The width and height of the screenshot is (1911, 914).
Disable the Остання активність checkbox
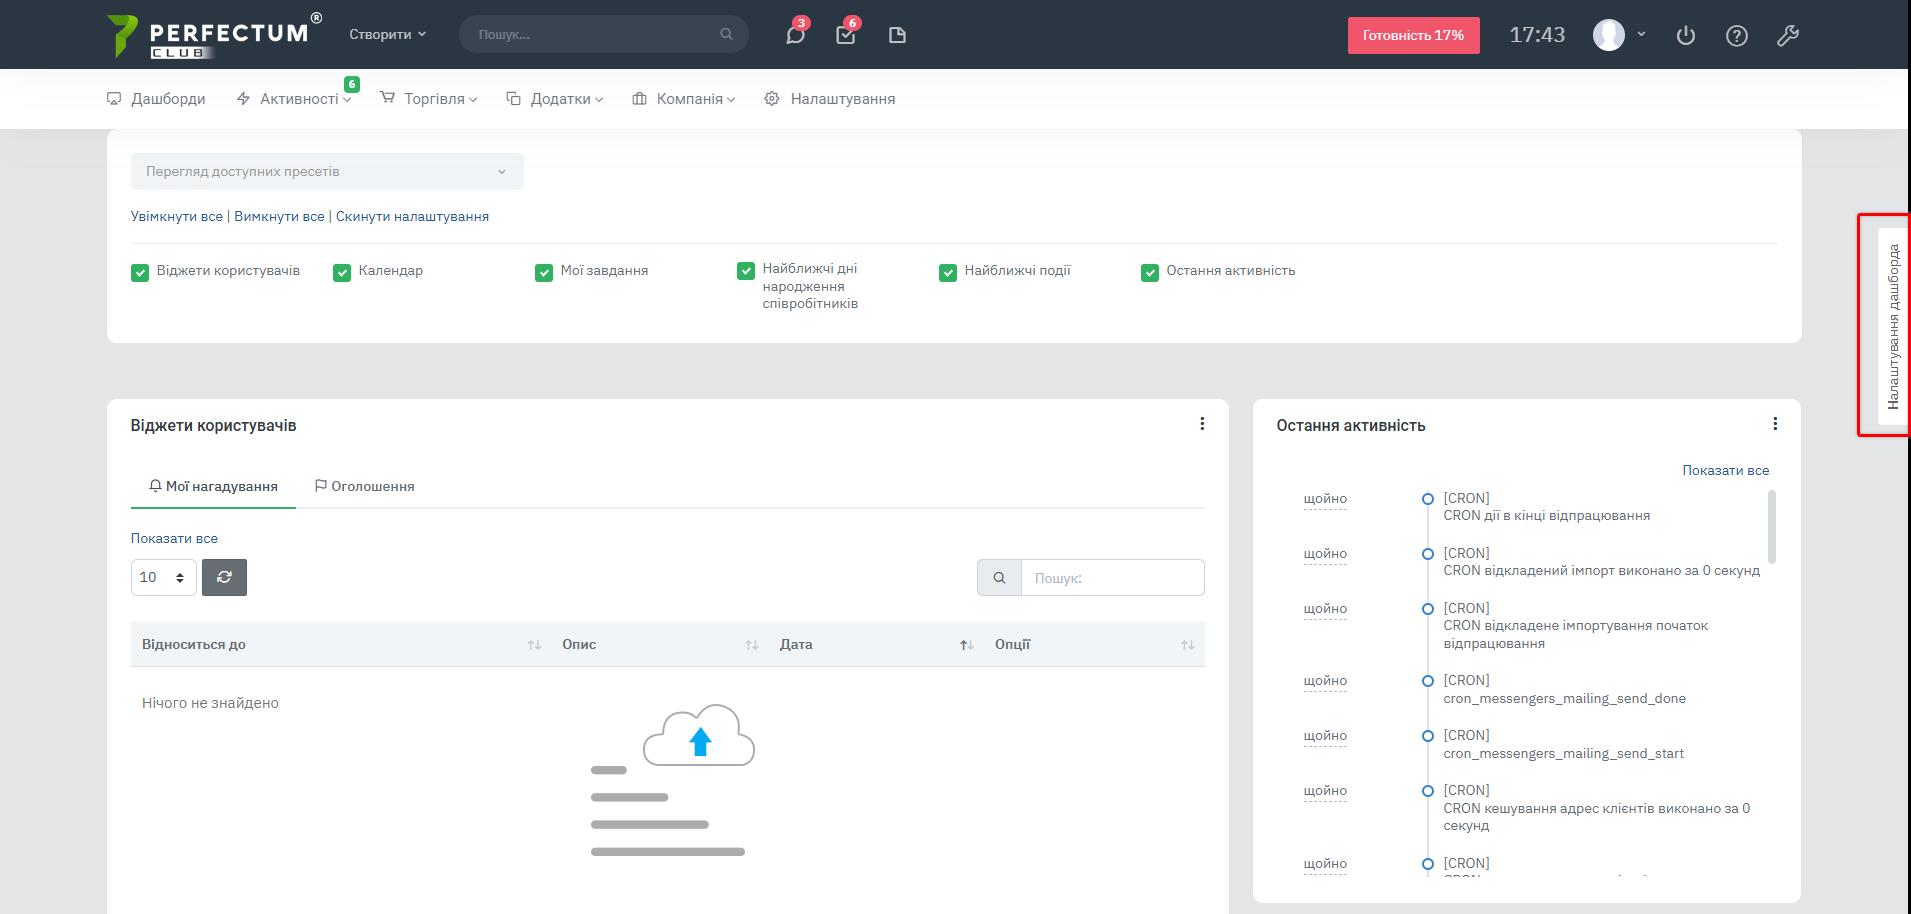(1150, 272)
